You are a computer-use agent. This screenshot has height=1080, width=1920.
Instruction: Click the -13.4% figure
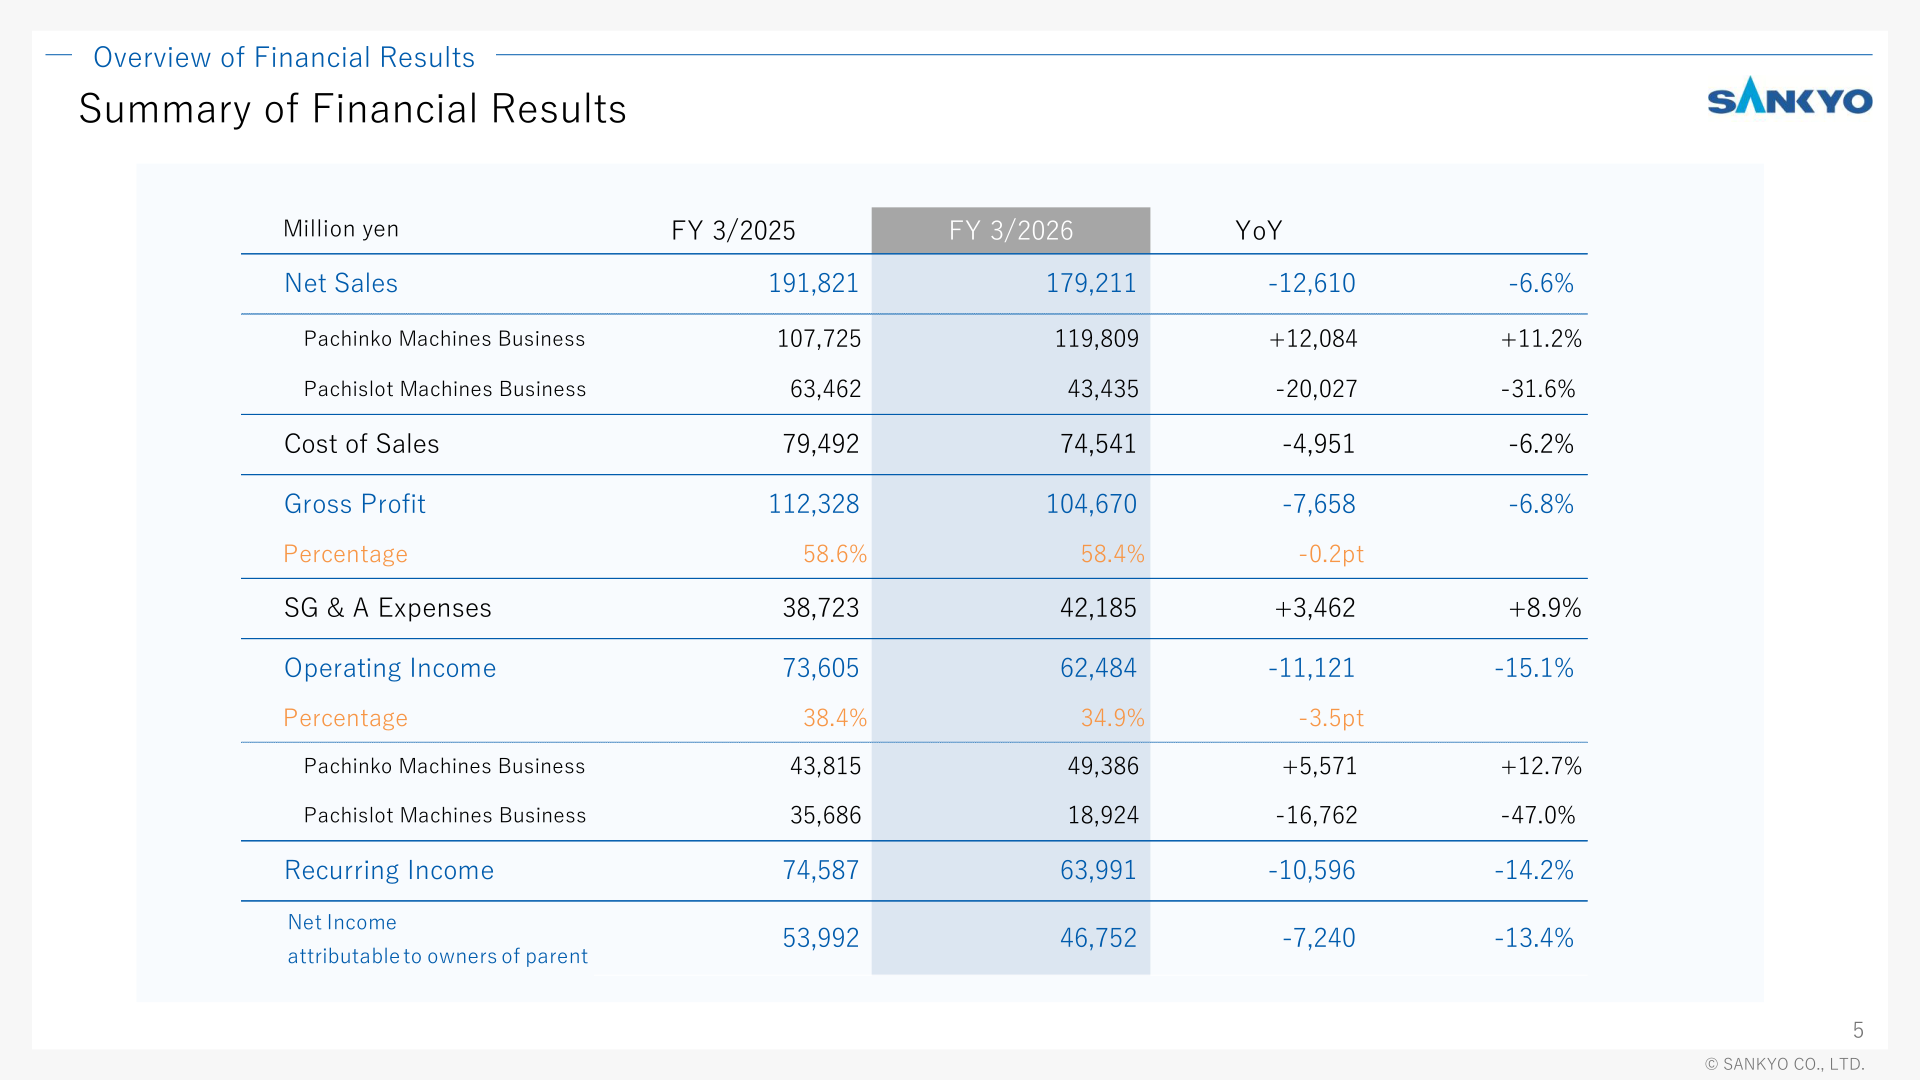point(1534,938)
